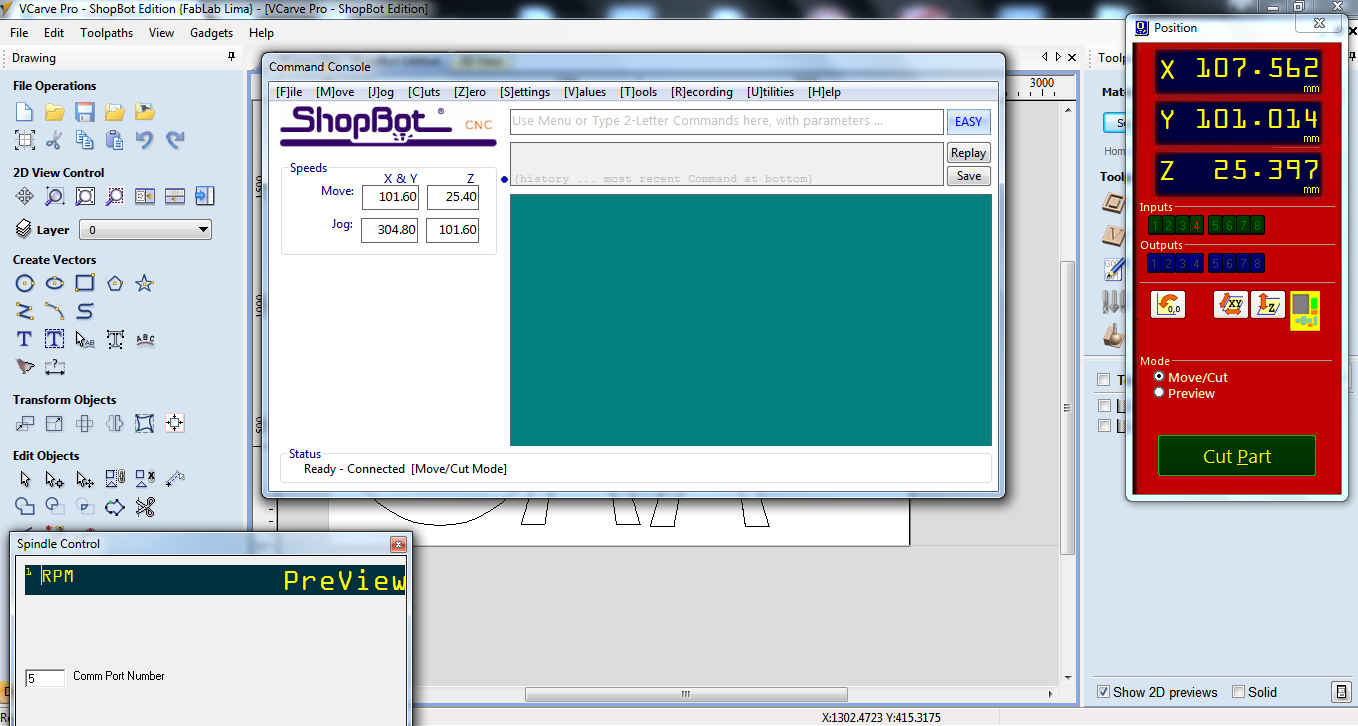Click Zero axes icon in Position window
This screenshot has height=726, width=1358.
(x=1168, y=305)
